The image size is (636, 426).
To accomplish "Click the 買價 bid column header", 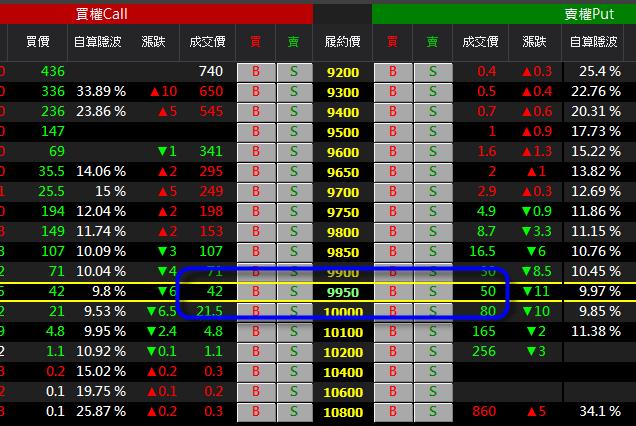I will coord(38,42).
